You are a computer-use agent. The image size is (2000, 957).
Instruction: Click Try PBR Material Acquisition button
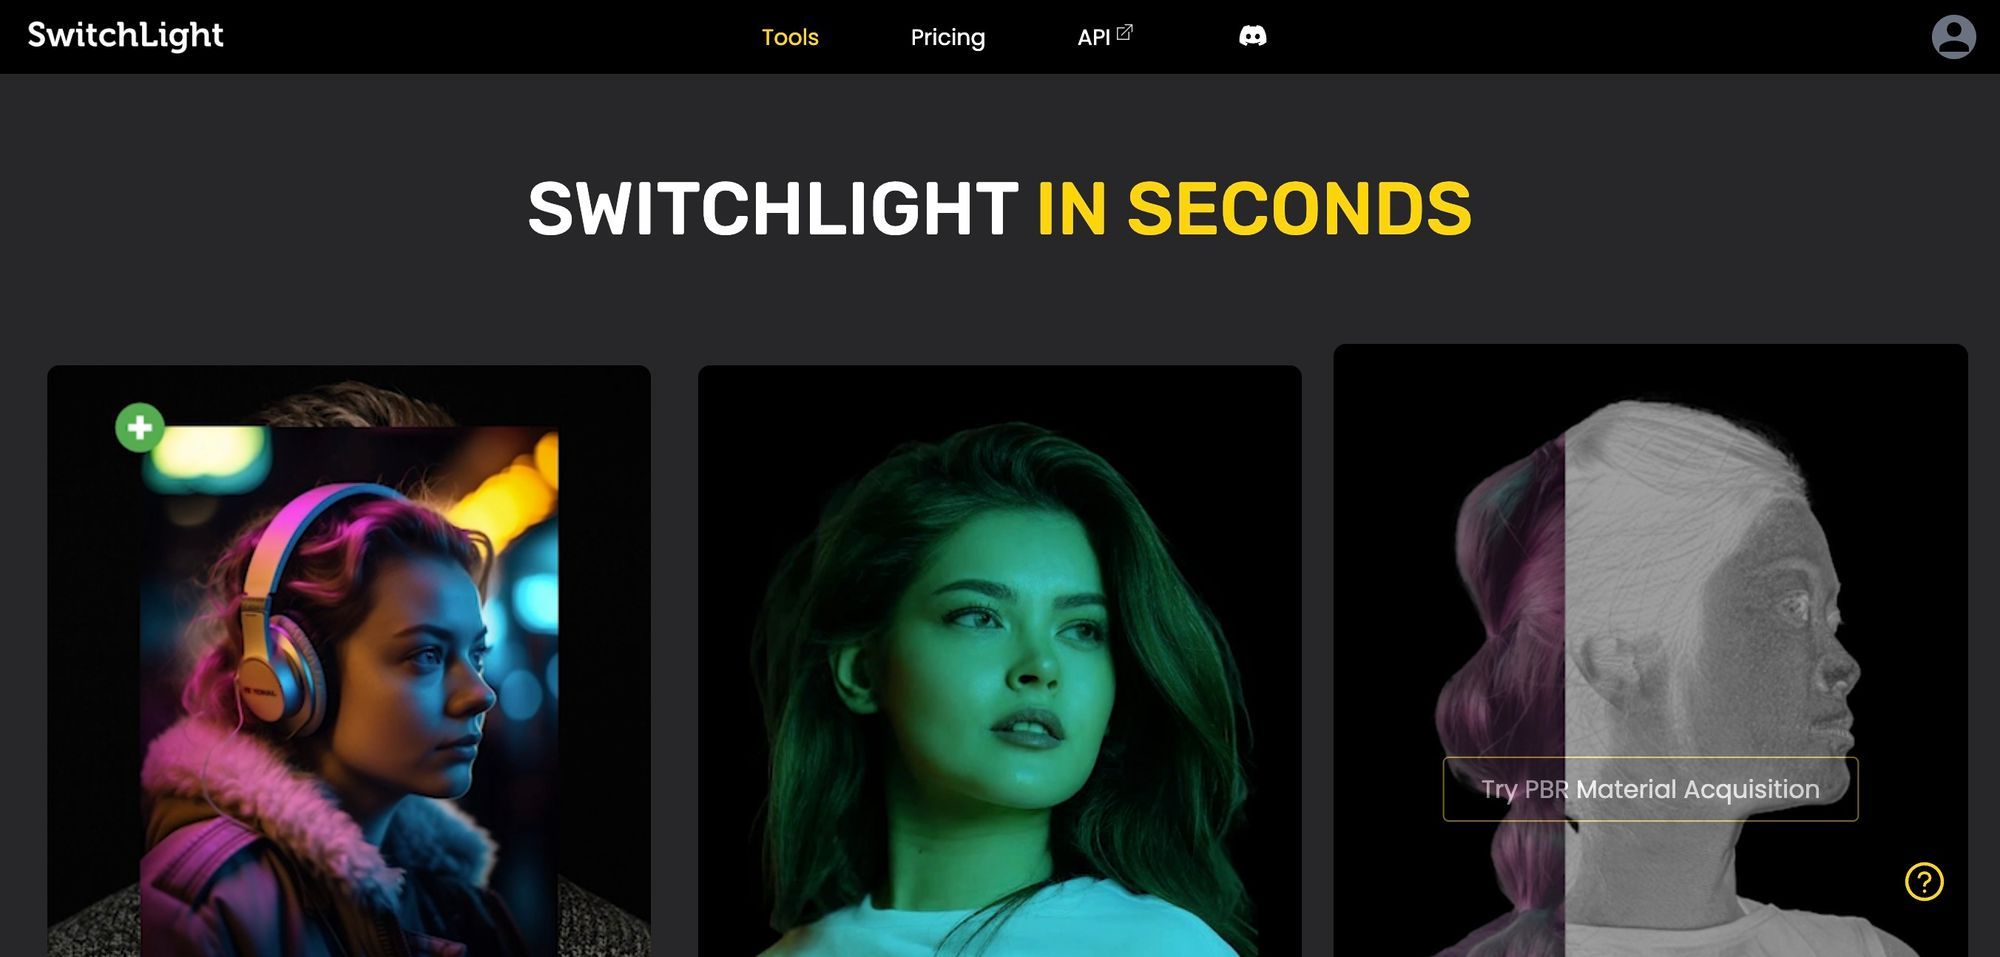coord(1650,789)
